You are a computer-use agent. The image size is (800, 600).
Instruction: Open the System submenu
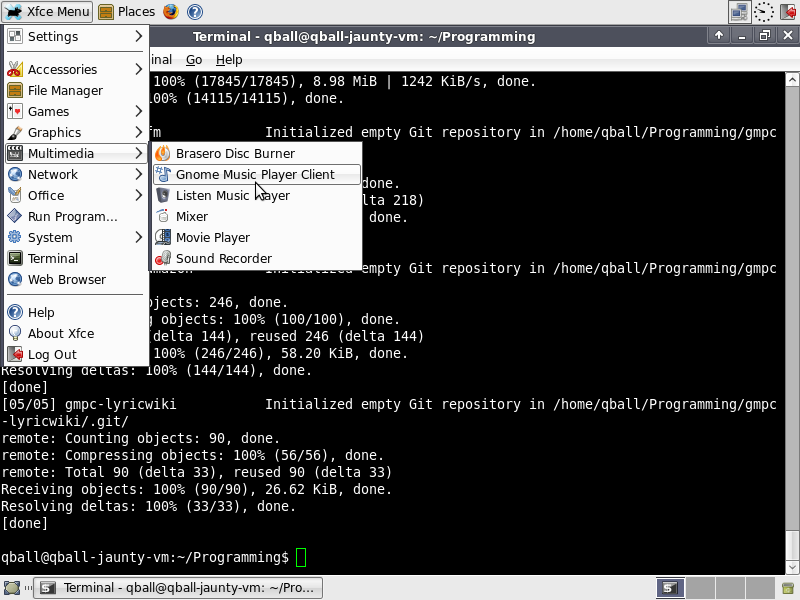point(76,237)
